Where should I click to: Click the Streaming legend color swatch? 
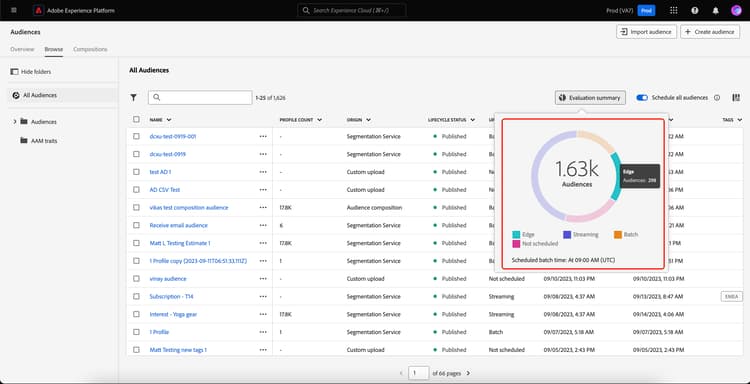coord(567,234)
